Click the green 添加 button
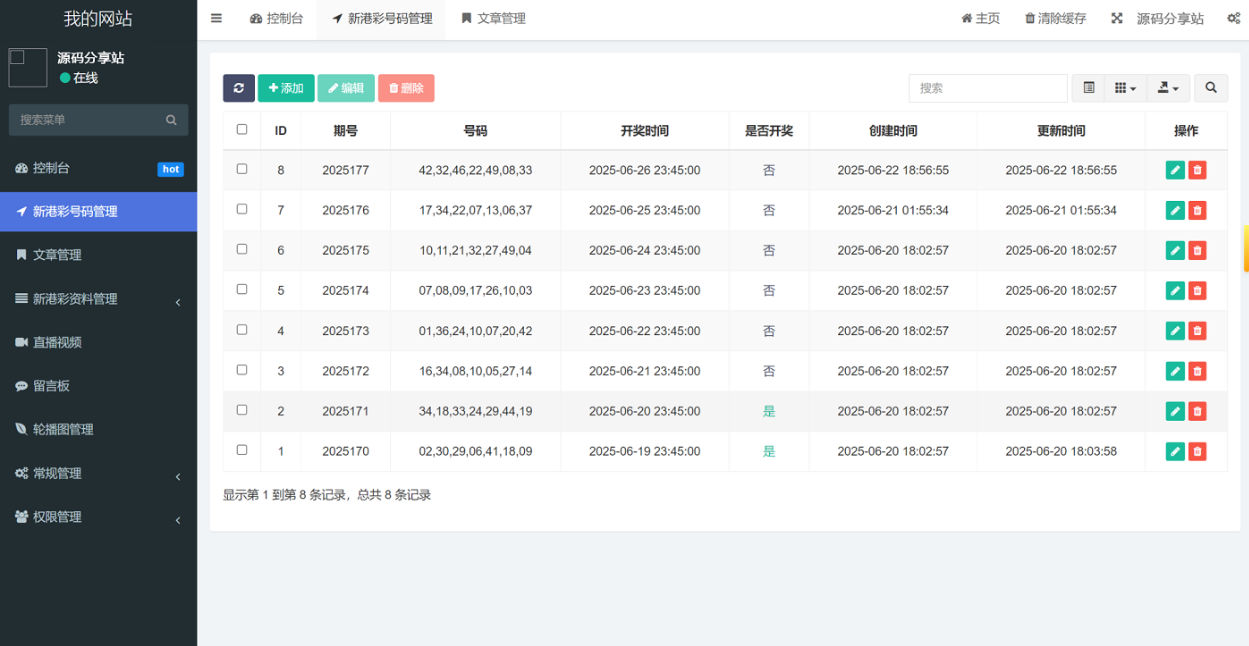The image size is (1249, 646). (x=286, y=88)
